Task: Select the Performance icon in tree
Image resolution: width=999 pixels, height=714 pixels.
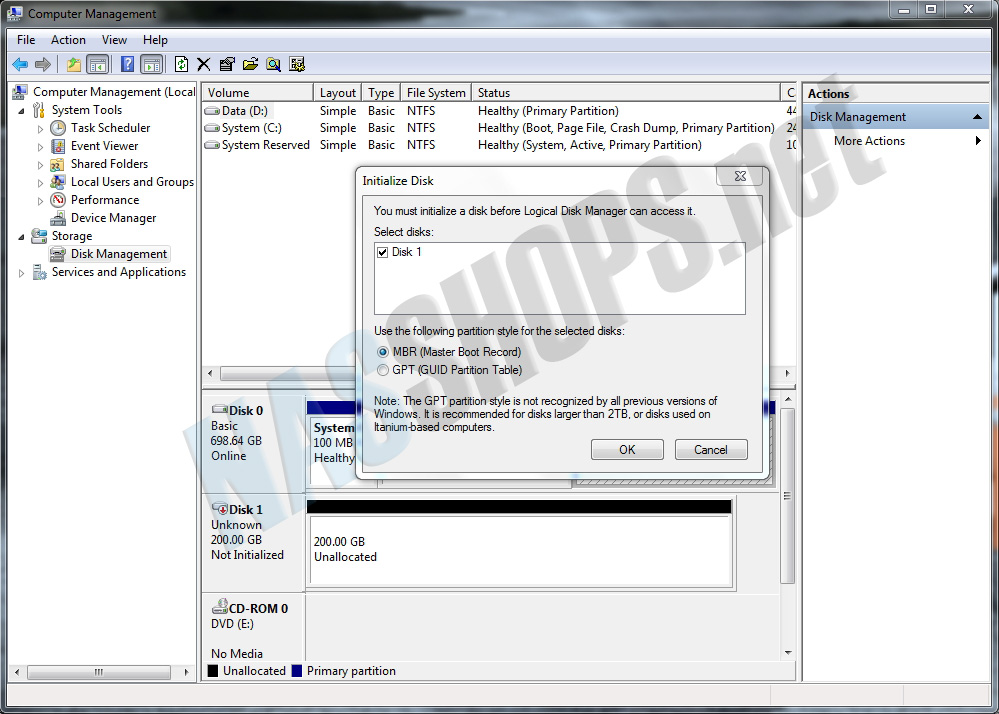Action: click(x=58, y=200)
